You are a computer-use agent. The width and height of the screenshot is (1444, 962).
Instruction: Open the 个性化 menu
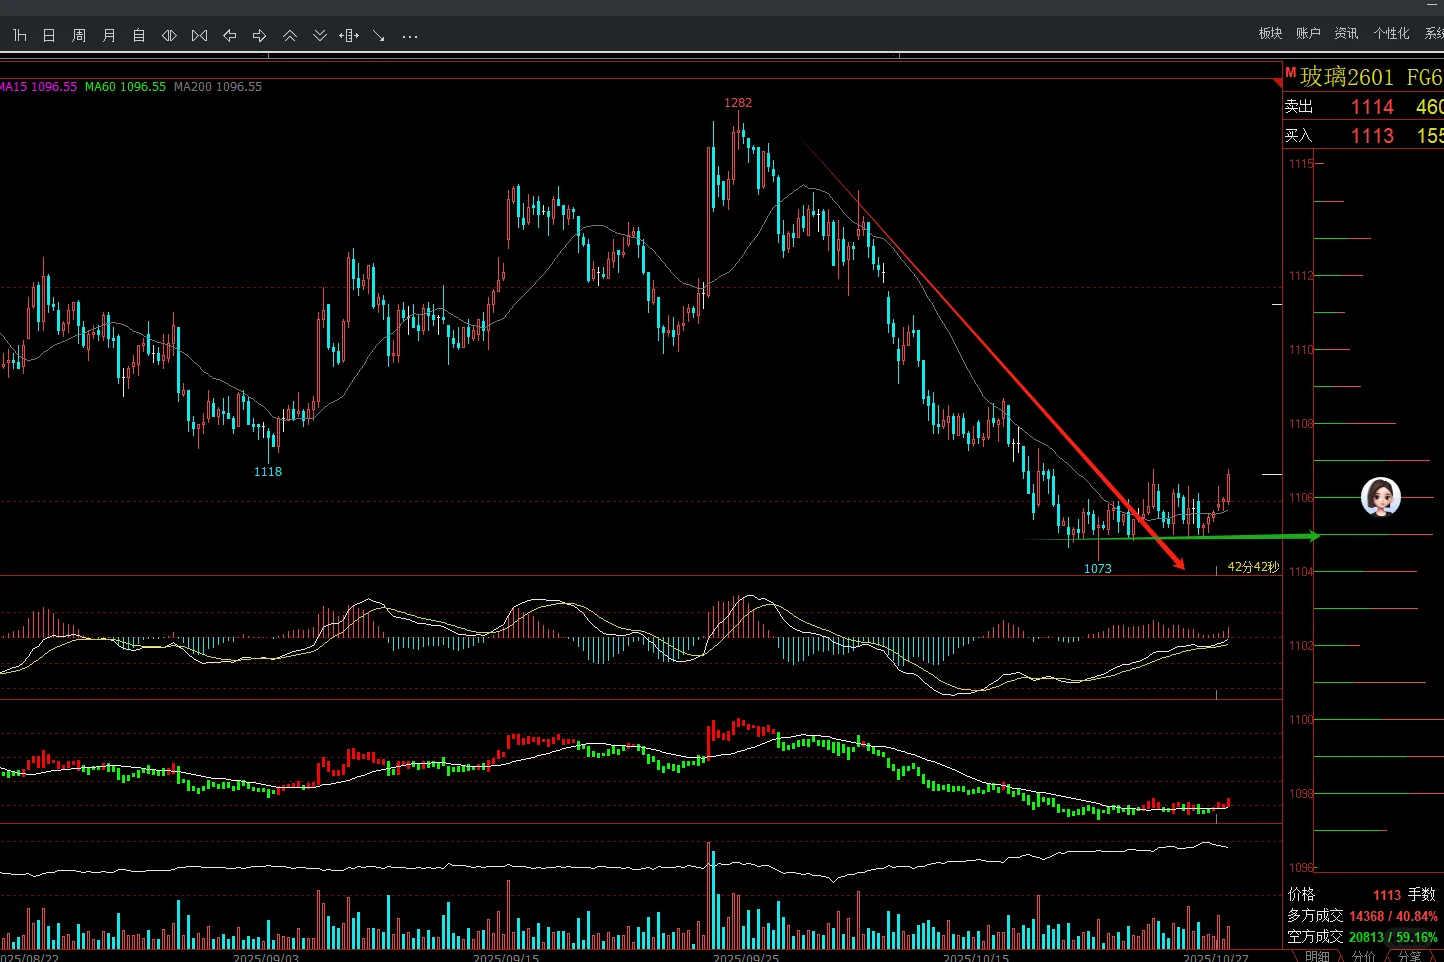click(x=1391, y=33)
